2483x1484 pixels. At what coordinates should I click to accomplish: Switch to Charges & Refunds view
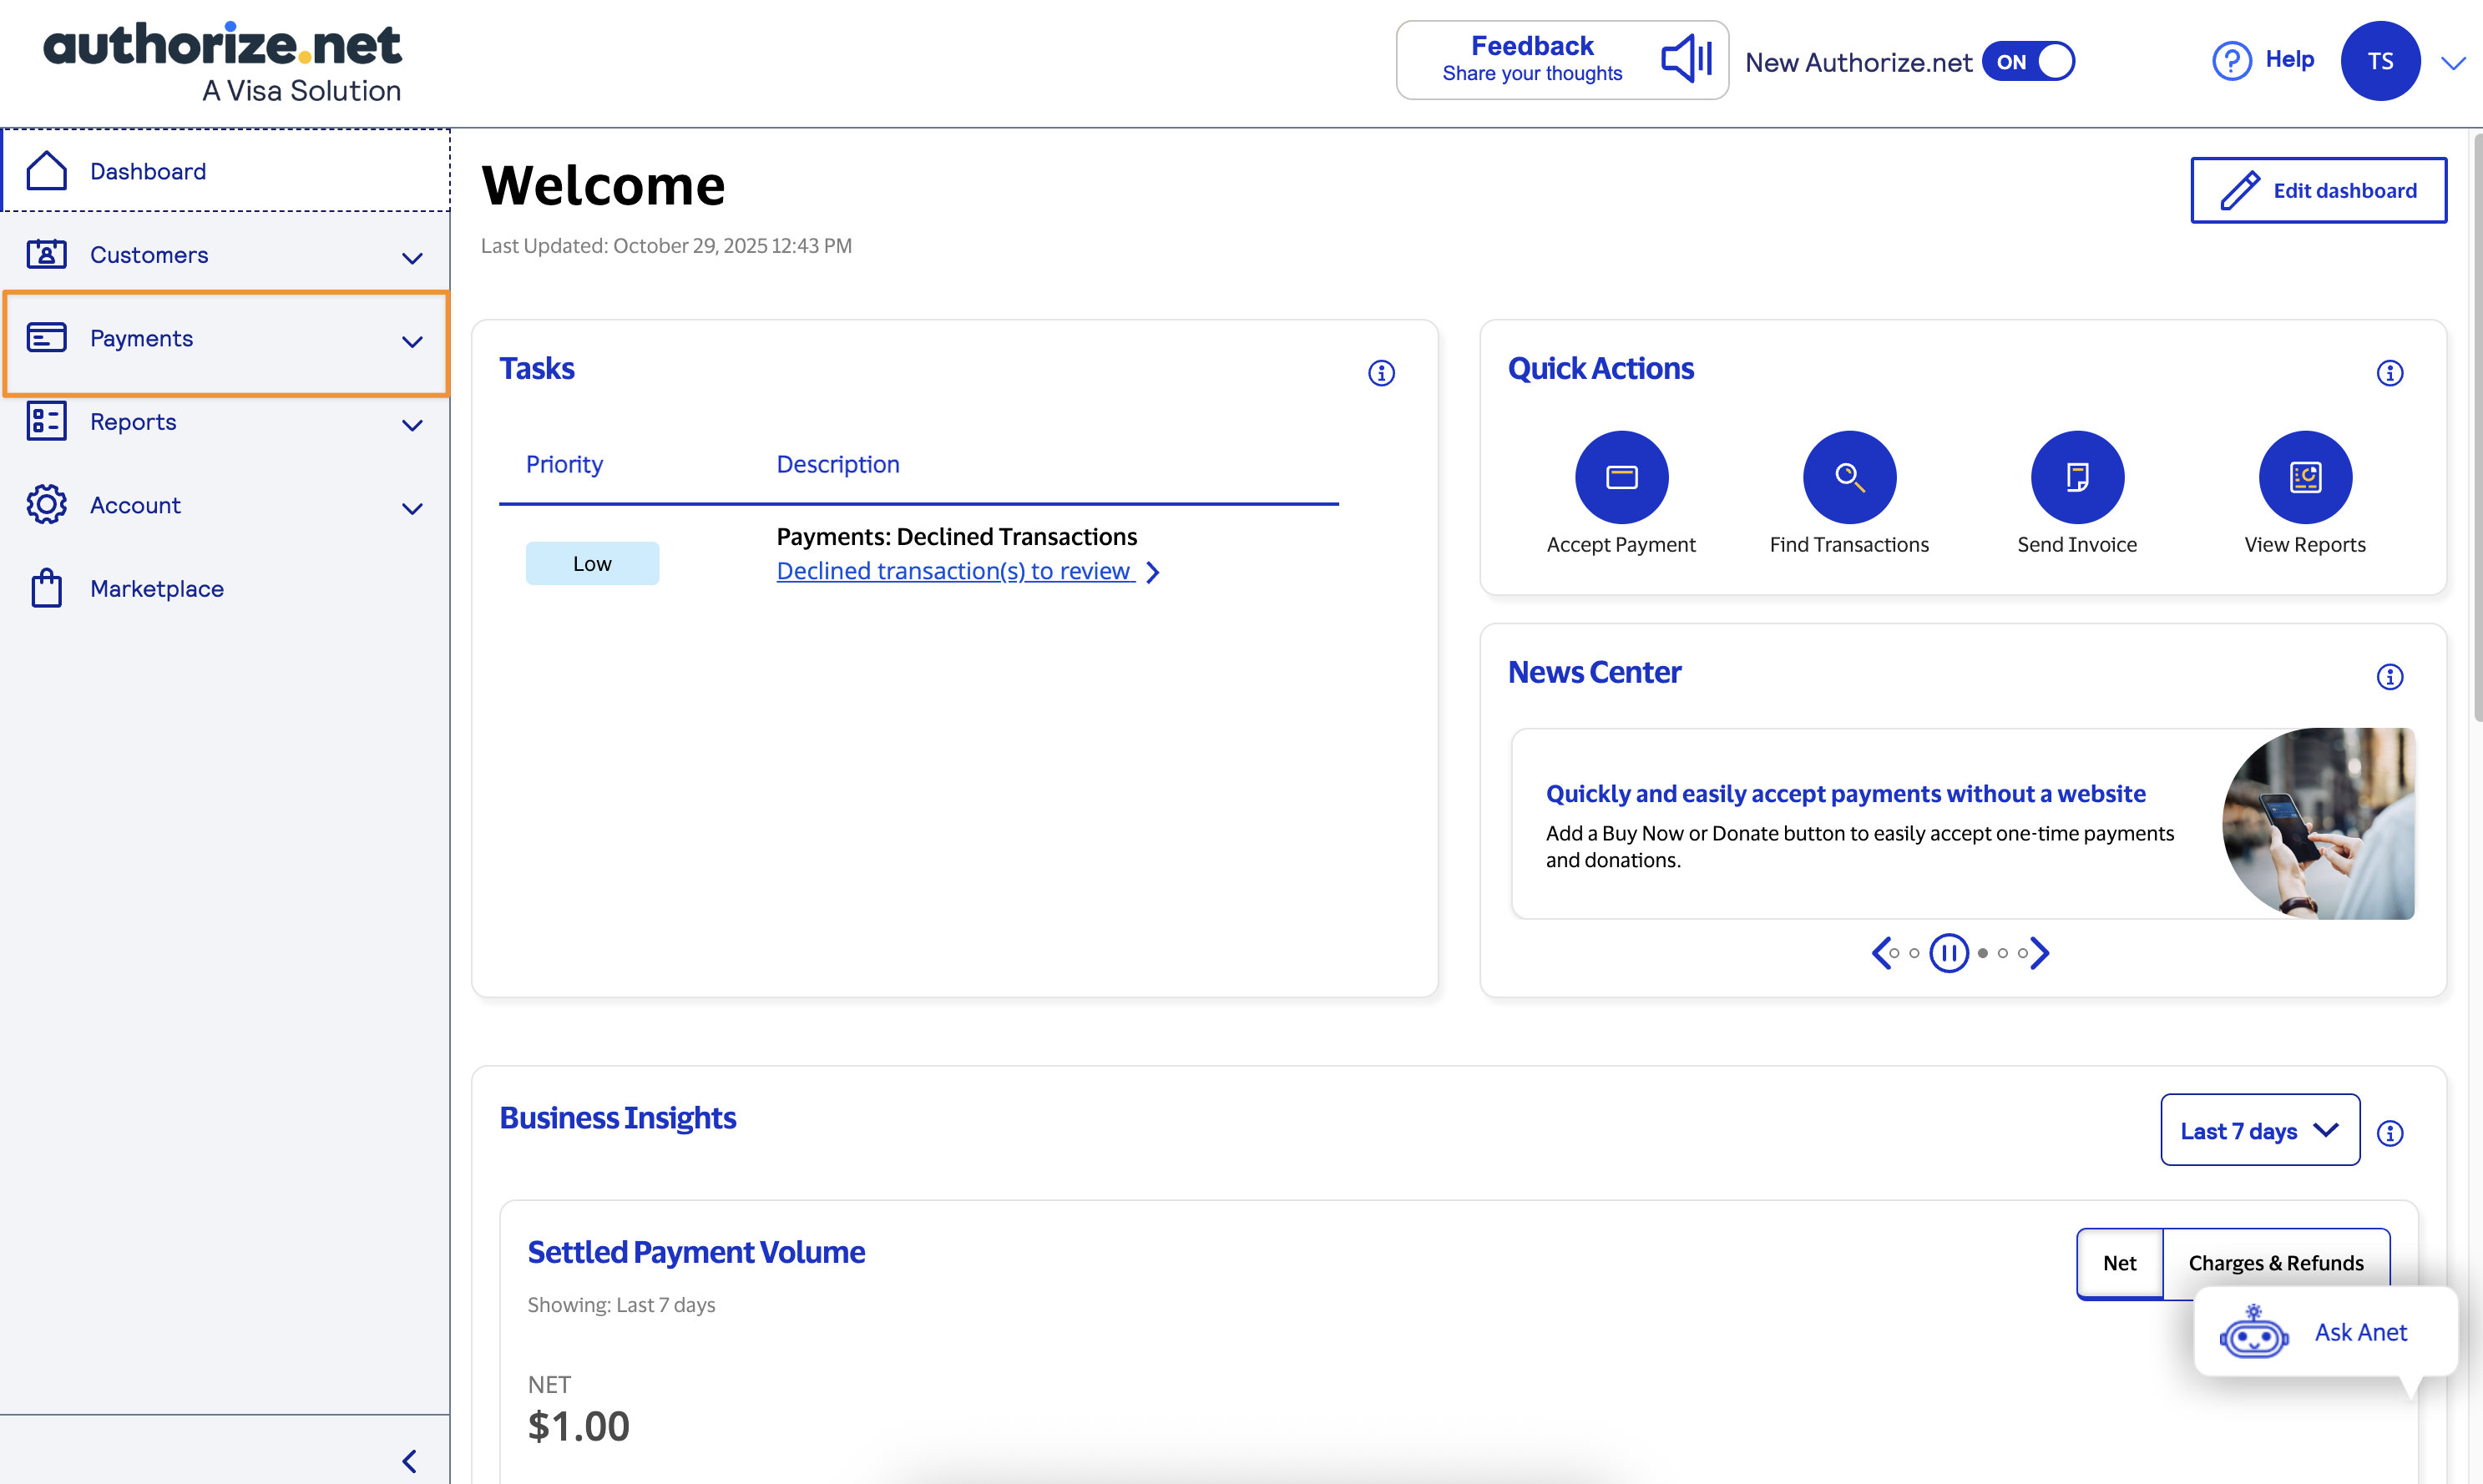click(x=2275, y=1263)
